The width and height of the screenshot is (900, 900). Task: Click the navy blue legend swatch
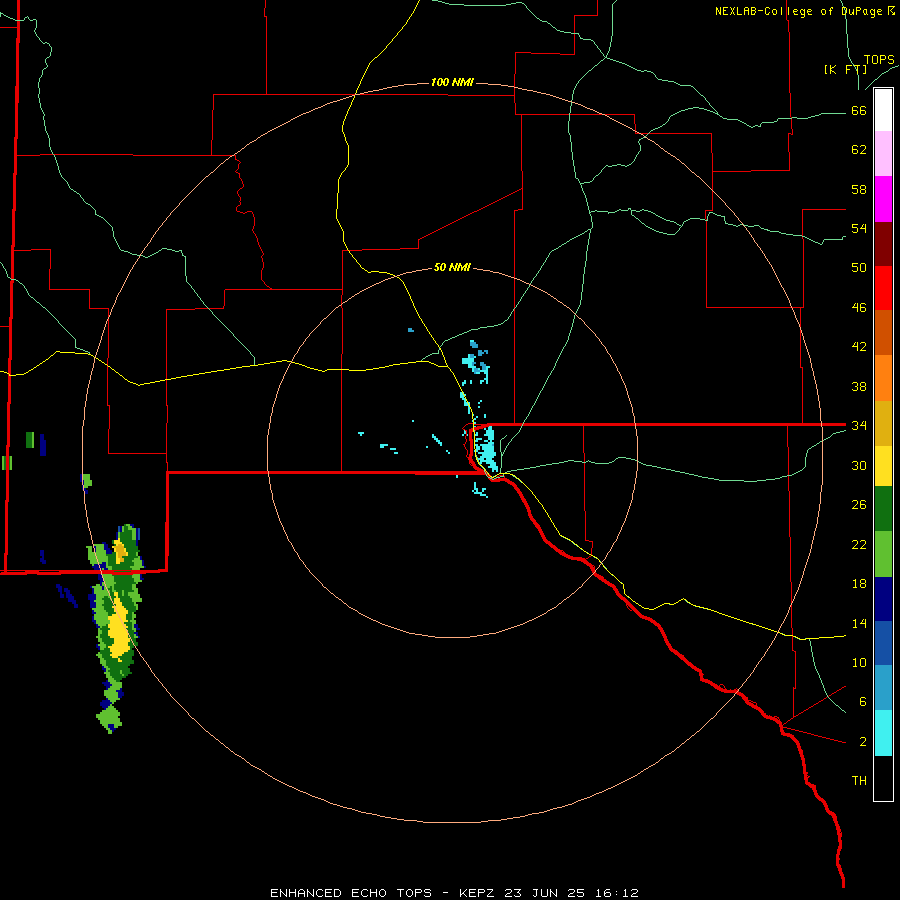tap(883, 599)
